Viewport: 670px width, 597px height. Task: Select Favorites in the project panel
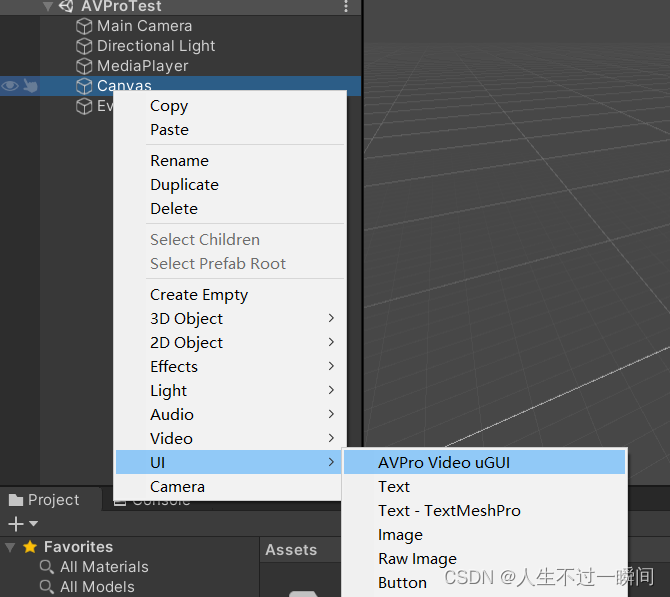[78, 547]
